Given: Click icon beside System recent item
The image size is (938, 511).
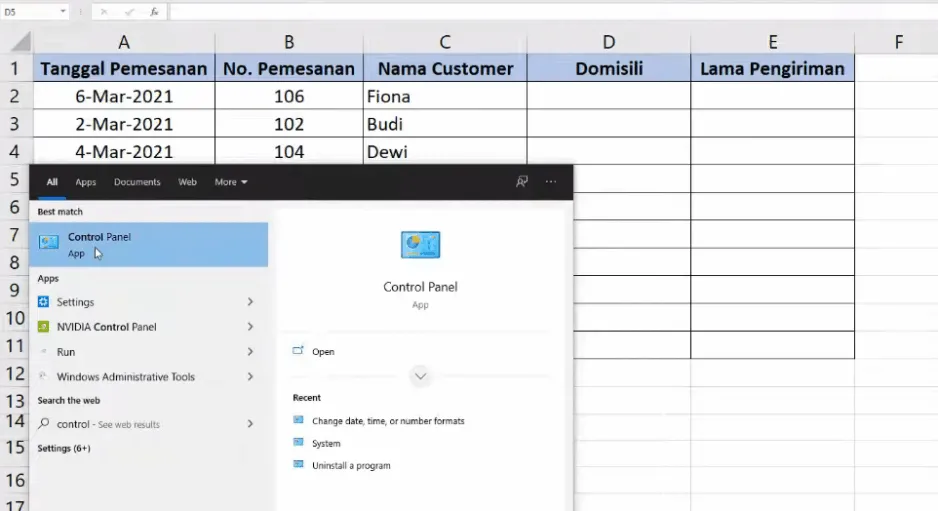Looking at the screenshot, I should [298, 442].
